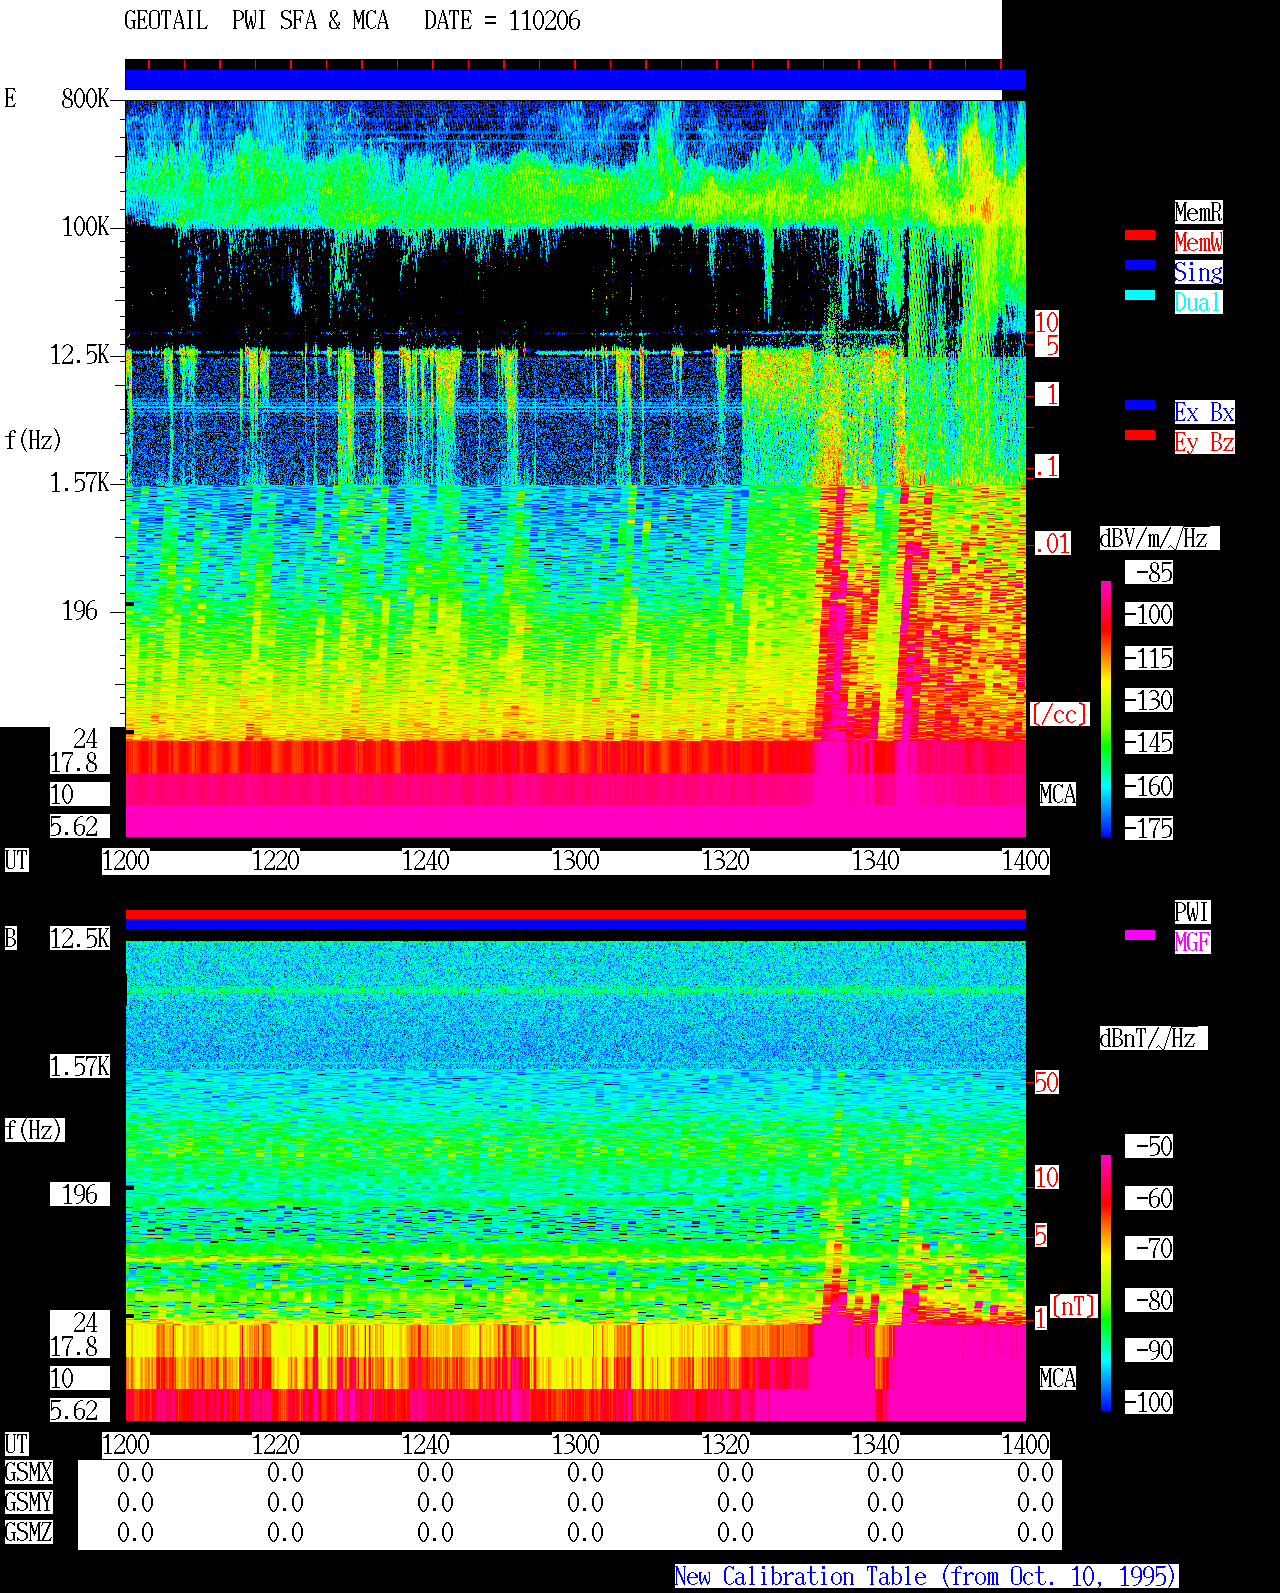This screenshot has width=1280, height=1593.
Task: Click the -50 color scale value
Action: pos(1149,1146)
